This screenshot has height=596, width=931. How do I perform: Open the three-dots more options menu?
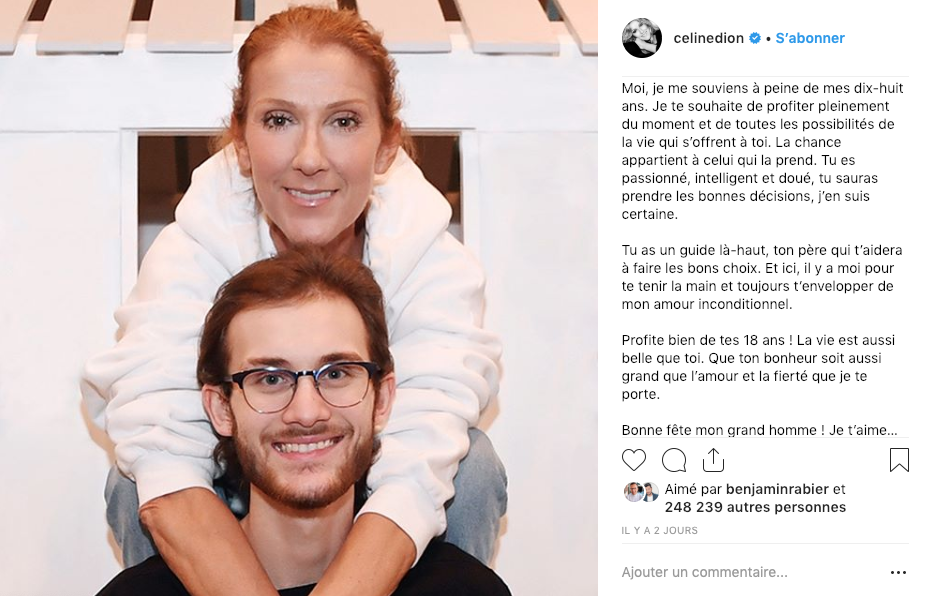click(x=898, y=572)
